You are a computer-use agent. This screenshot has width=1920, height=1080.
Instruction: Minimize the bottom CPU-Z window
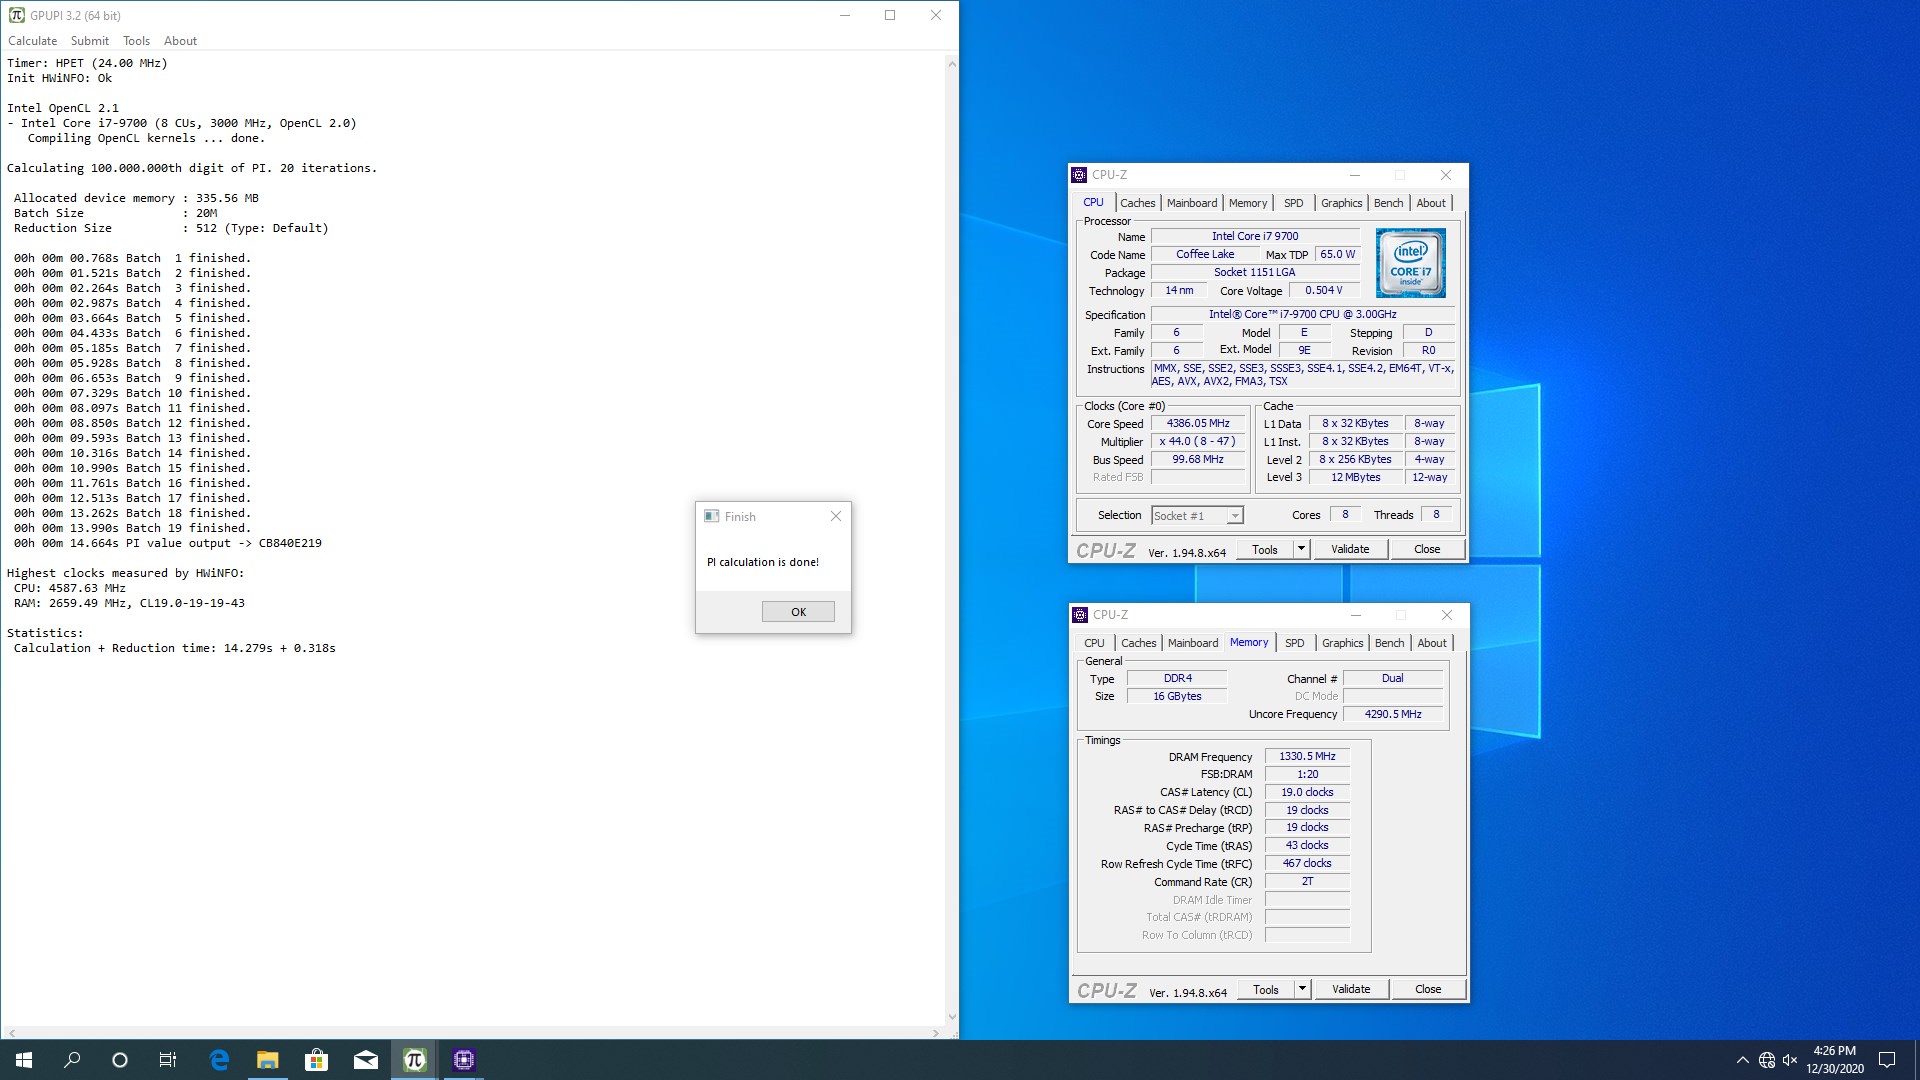tap(1356, 615)
